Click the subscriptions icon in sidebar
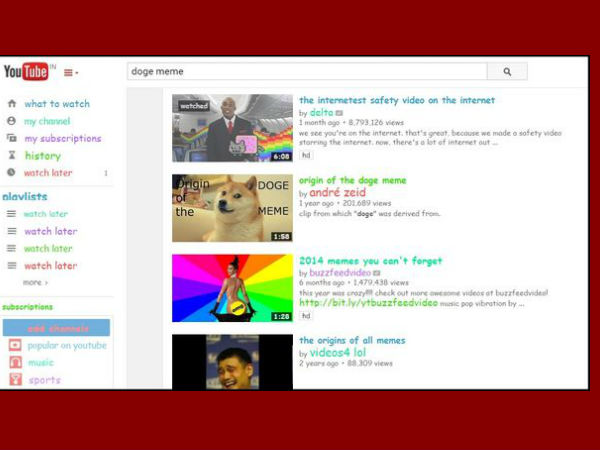Viewport: 600px width, 450px height. point(12,138)
